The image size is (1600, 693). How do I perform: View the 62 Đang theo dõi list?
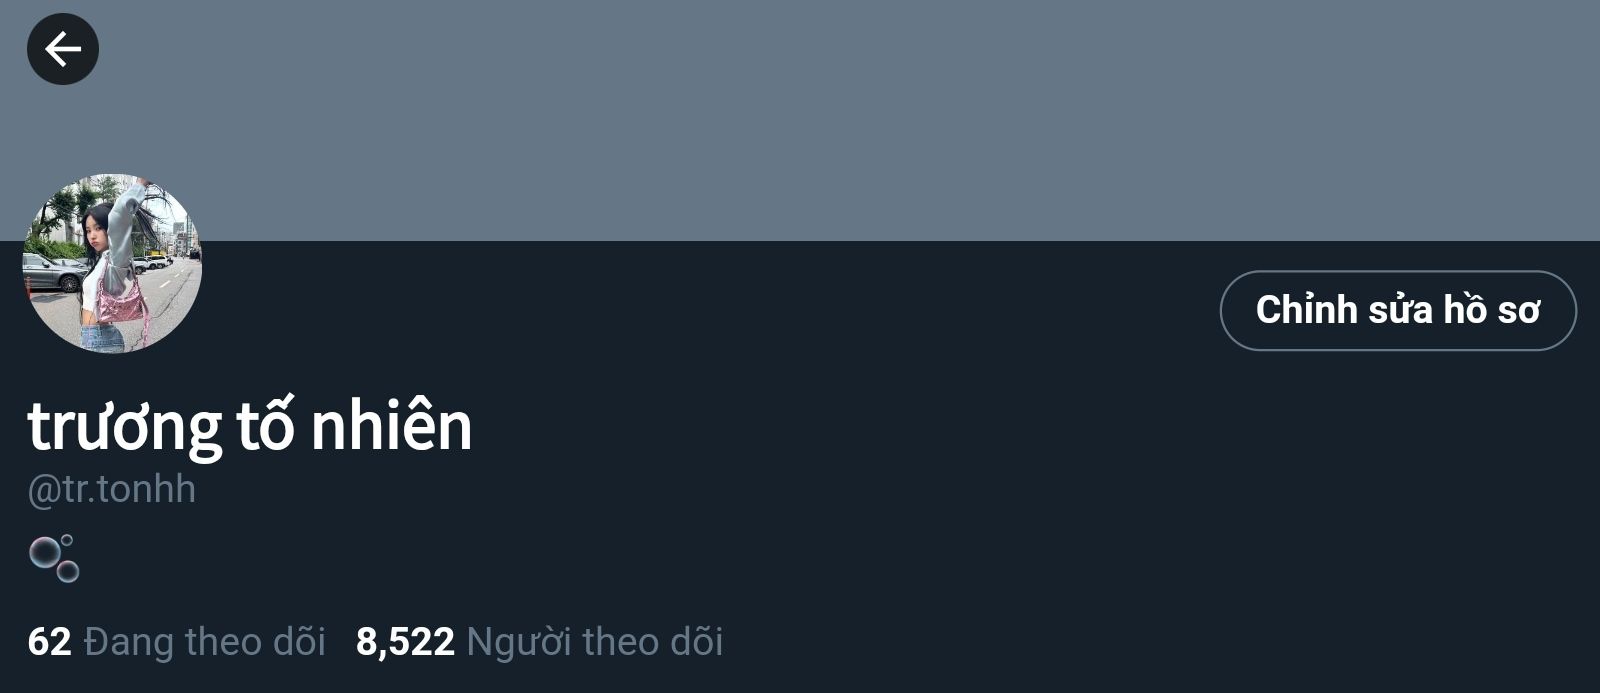click(x=177, y=642)
